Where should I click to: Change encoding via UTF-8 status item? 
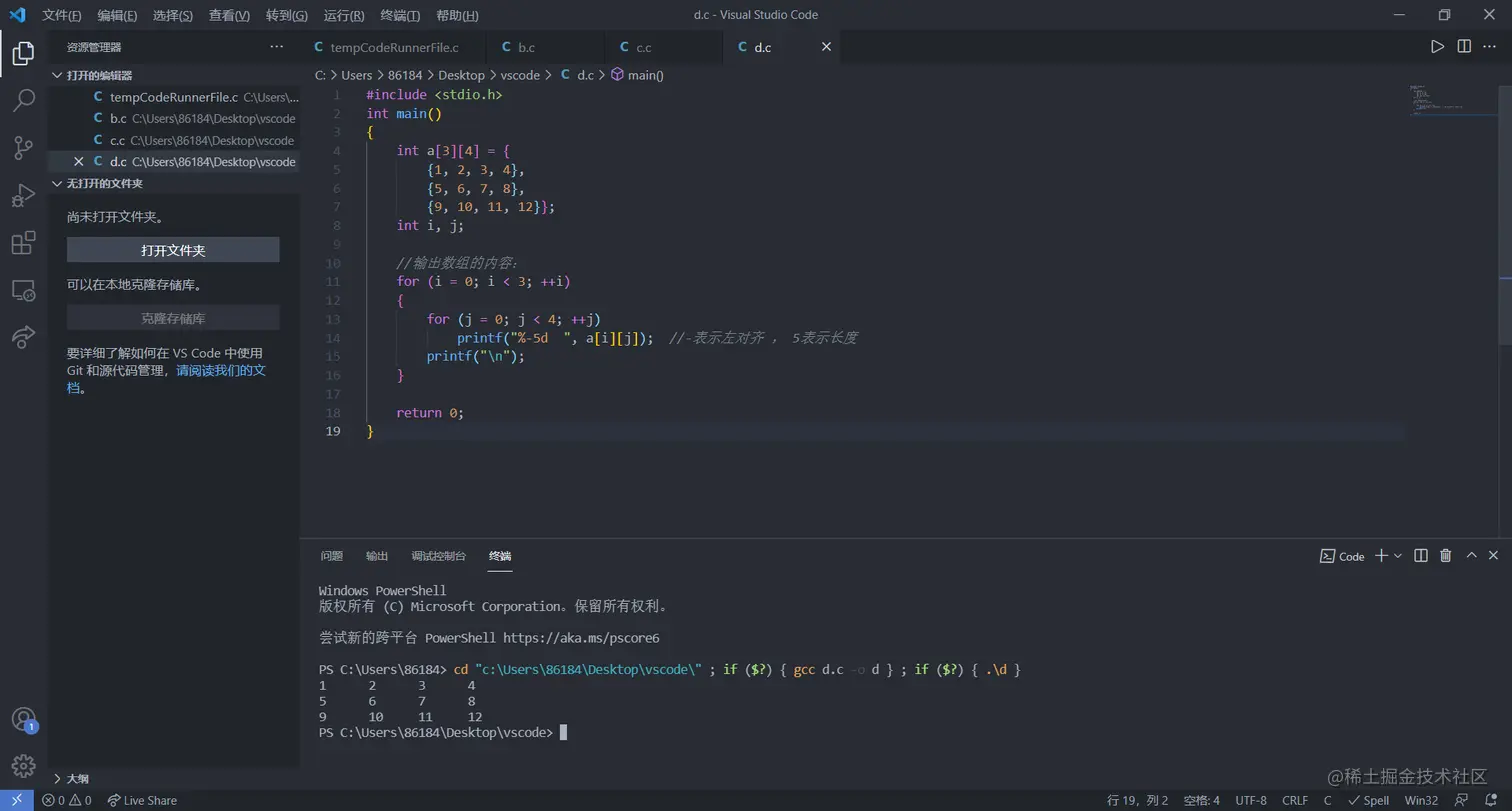[1251, 800]
